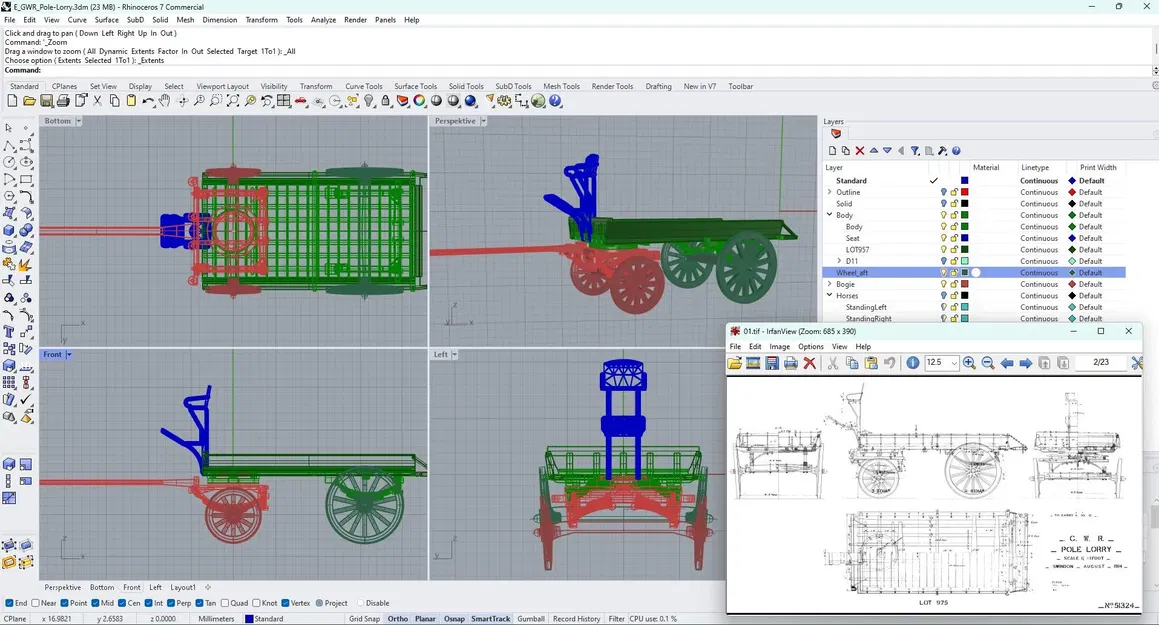1159x625 pixels.
Task: Open the Surface menu
Action: coord(106,20)
